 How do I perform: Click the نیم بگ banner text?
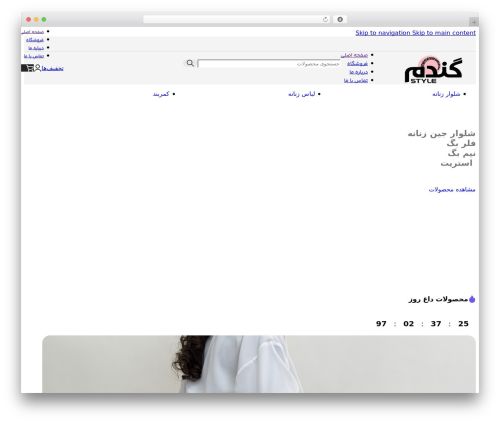pos(462,154)
